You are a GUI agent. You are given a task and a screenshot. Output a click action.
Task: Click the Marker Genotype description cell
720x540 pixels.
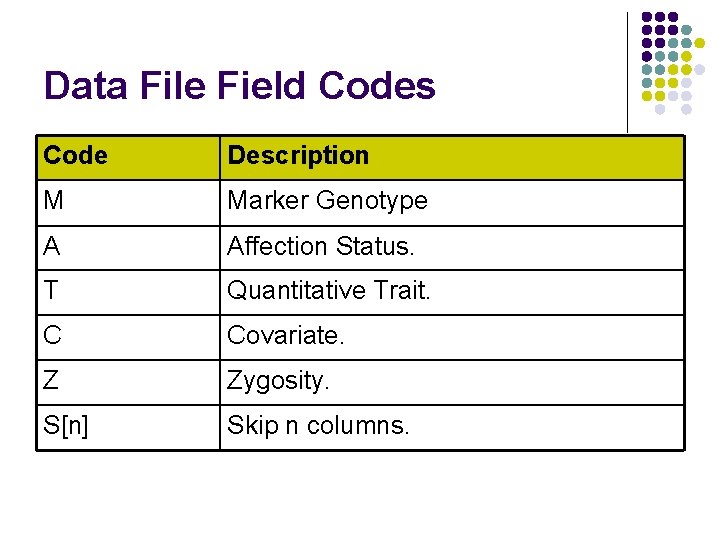[x=452, y=202]
